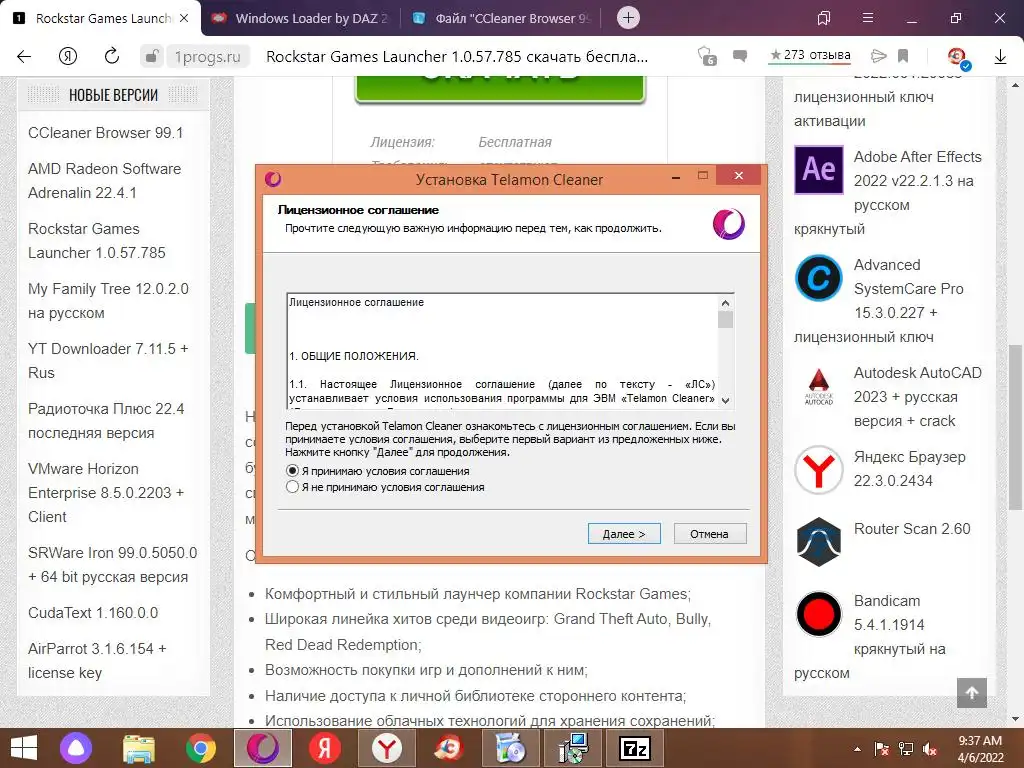This screenshot has width=1024, height=768.
Task: Open the purple Alice assistant taskbar icon
Action: (76, 748)
